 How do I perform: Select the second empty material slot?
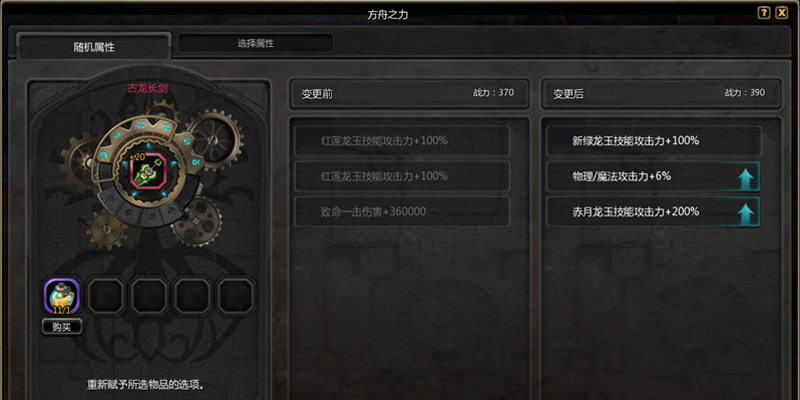106,296
